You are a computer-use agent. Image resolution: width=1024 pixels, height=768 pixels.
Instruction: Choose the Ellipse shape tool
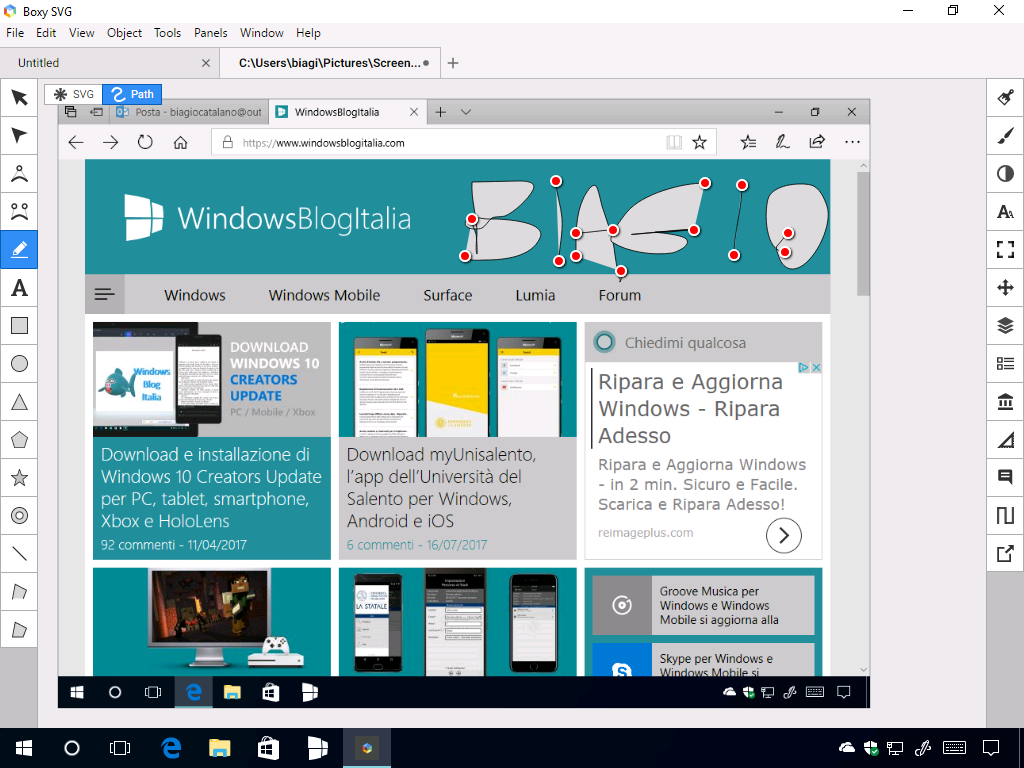(x=20, y=363)
